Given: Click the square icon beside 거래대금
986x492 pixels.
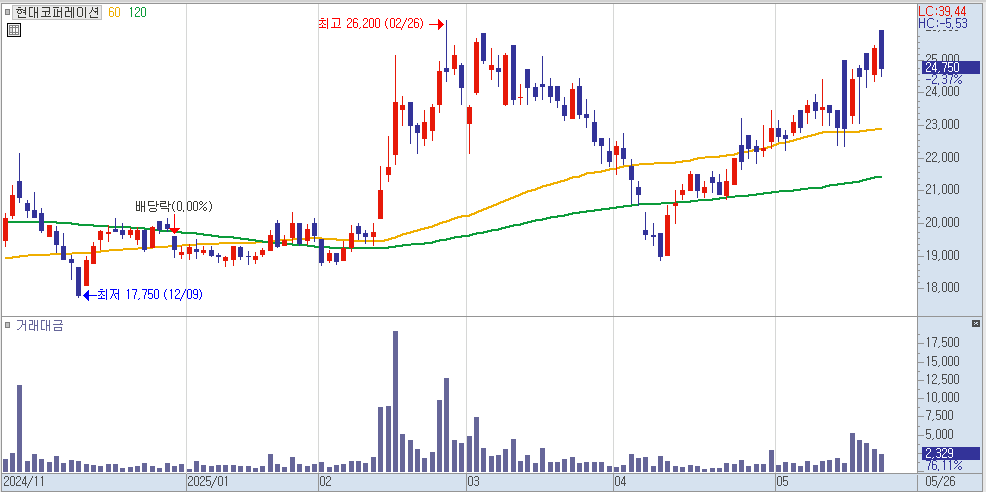Looking at the screenshot, I should coord(8,325).
